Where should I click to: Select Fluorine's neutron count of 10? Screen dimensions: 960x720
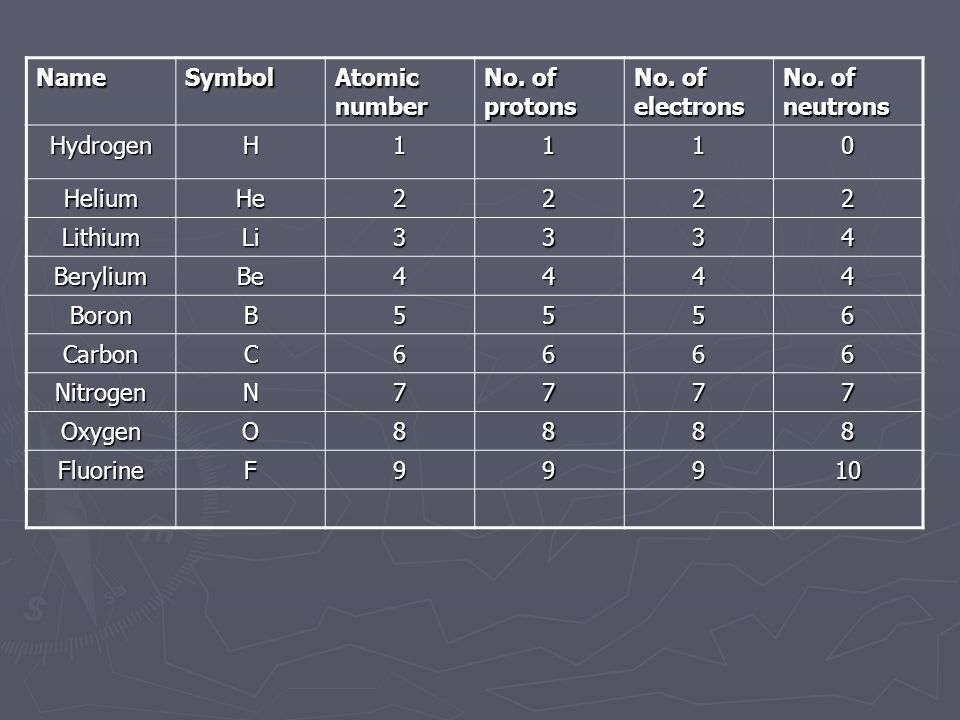848,470
